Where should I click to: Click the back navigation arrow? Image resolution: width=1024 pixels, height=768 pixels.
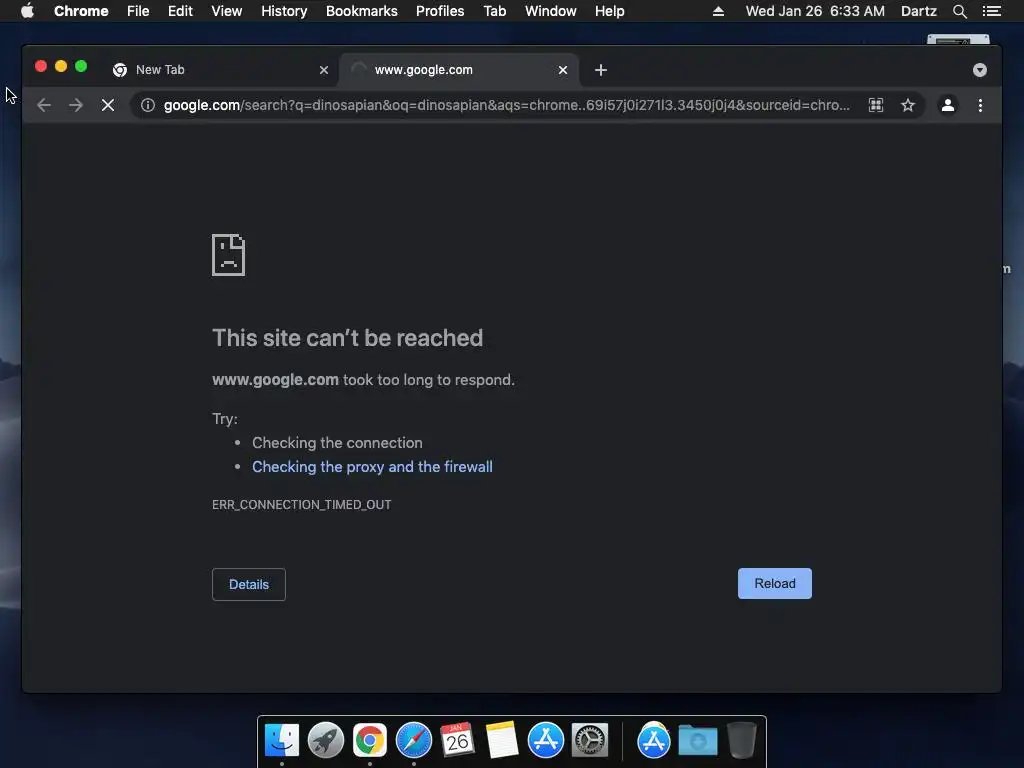[x=44, y=105]
